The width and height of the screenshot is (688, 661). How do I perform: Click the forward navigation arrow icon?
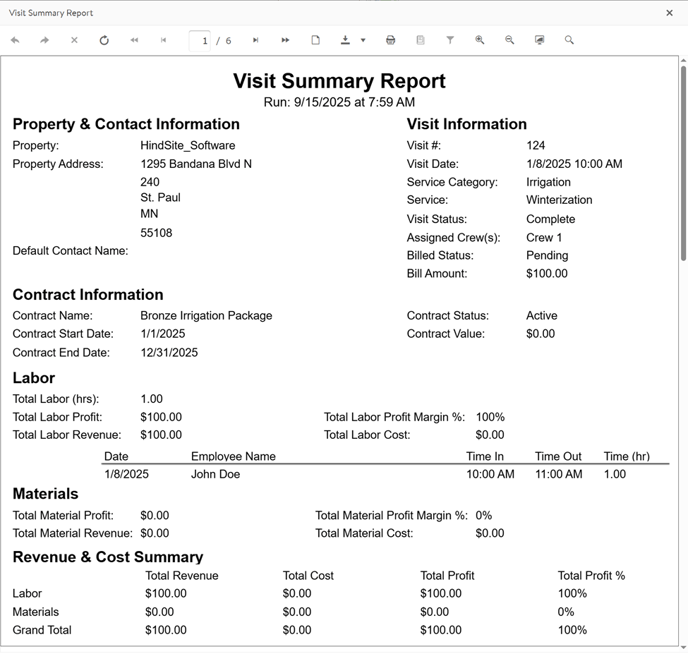pos(44,41)
